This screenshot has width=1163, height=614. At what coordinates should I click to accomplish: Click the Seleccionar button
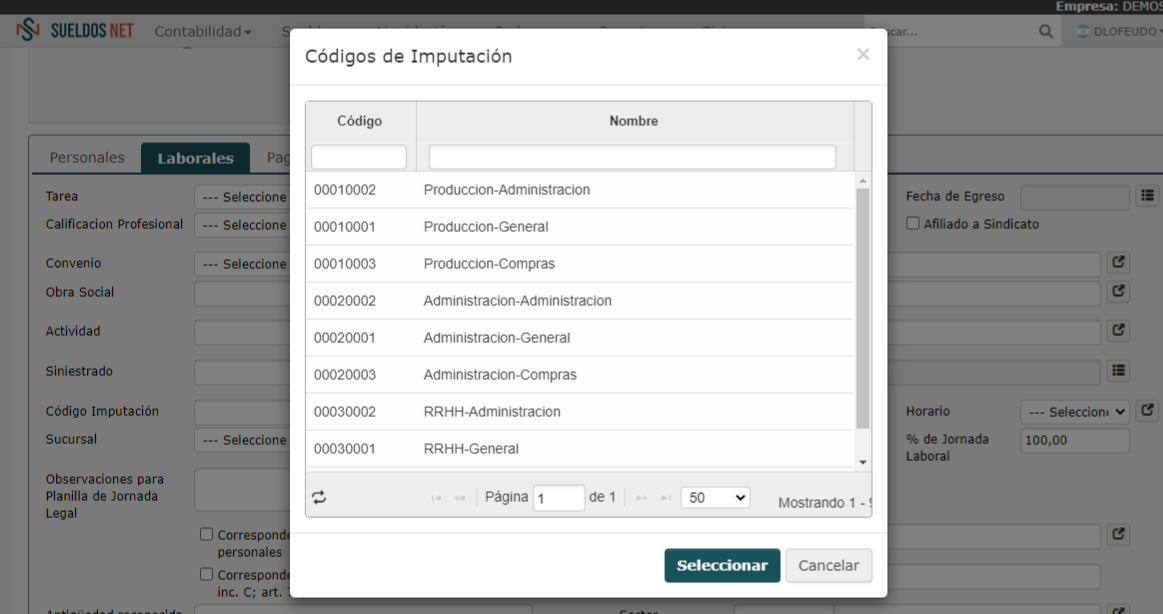pyautogui.click(x=722, y=565)
